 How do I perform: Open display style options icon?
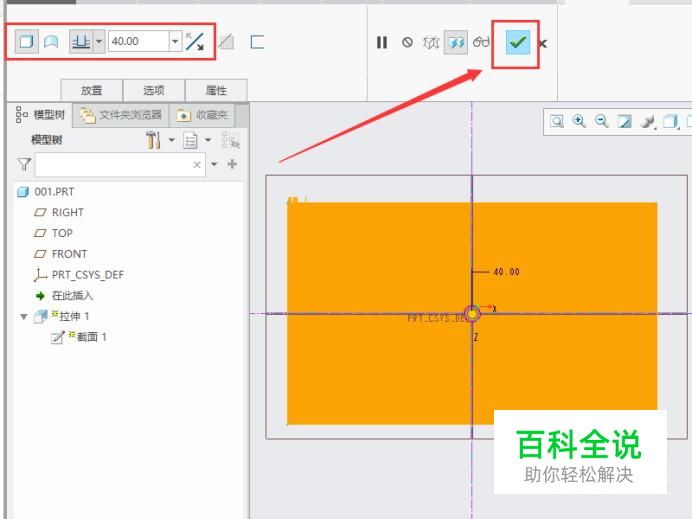tap(647, 121)
